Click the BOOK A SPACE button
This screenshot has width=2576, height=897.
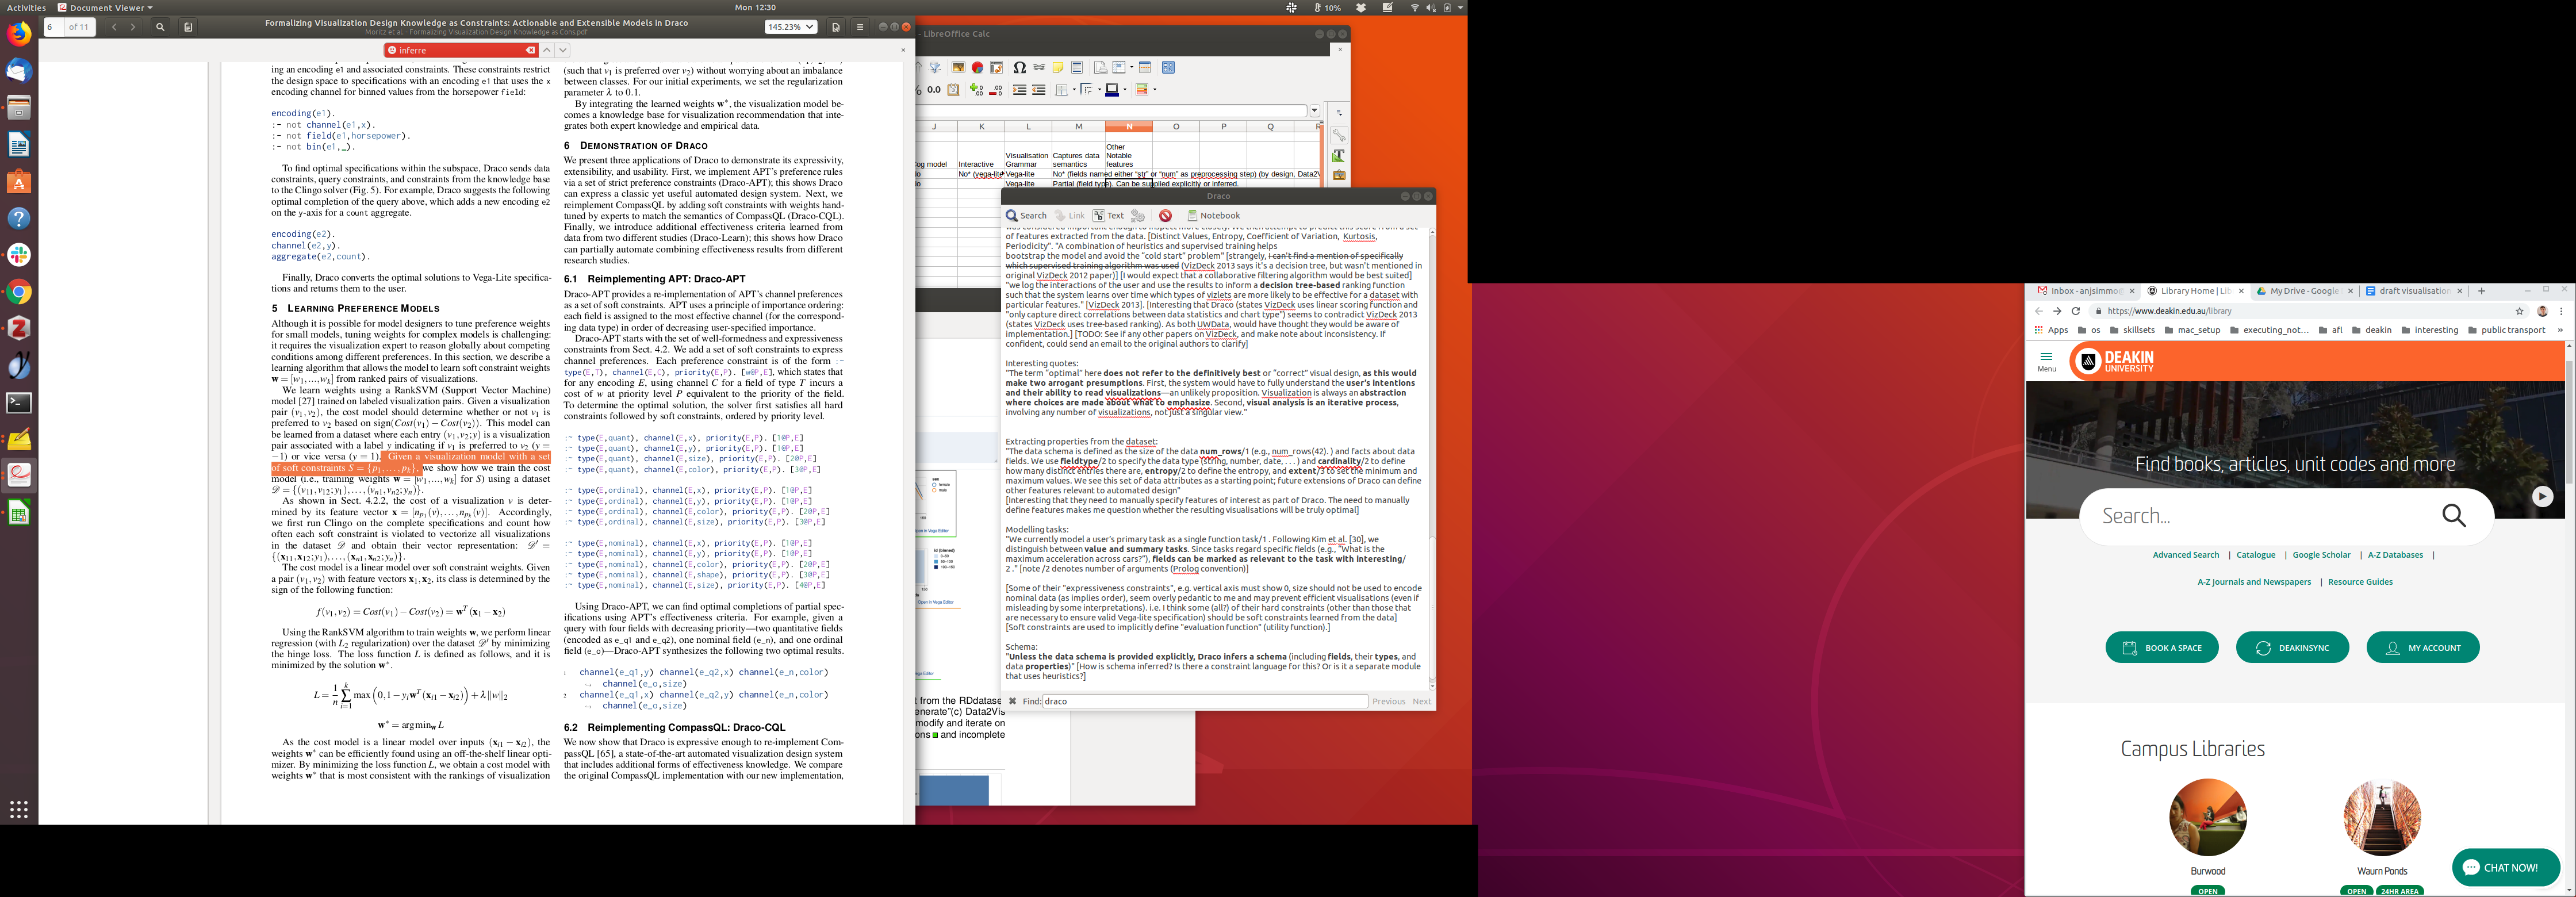[2162, 648]
